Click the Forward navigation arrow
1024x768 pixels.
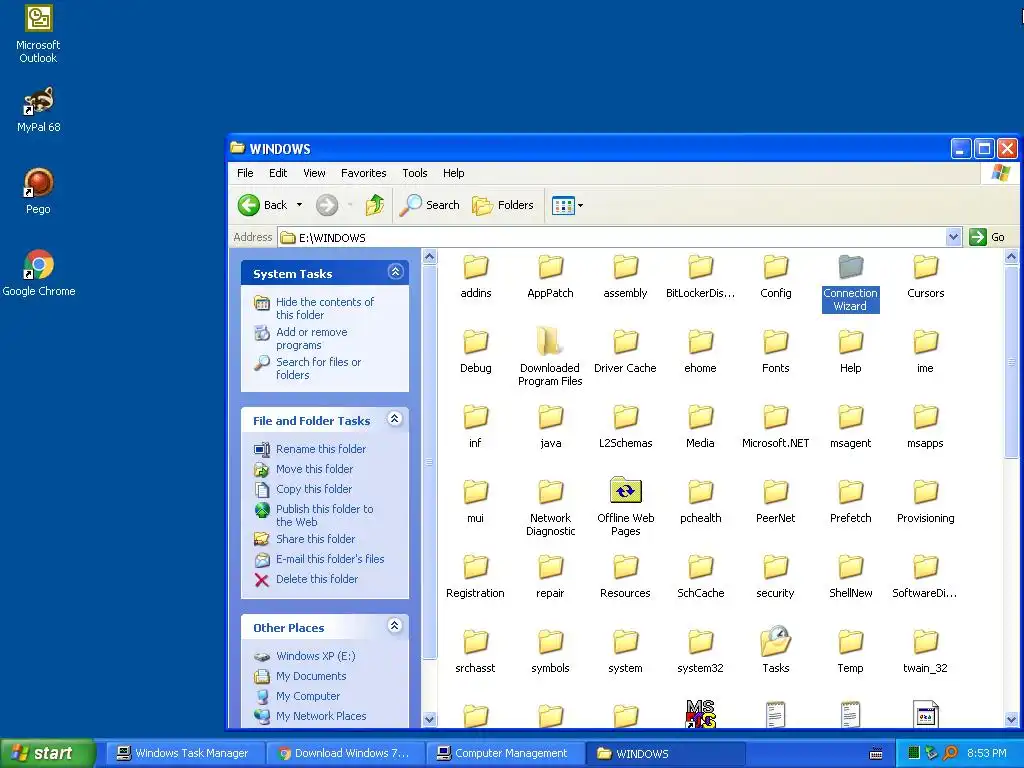pyautogui.click(x=327, y=205)
